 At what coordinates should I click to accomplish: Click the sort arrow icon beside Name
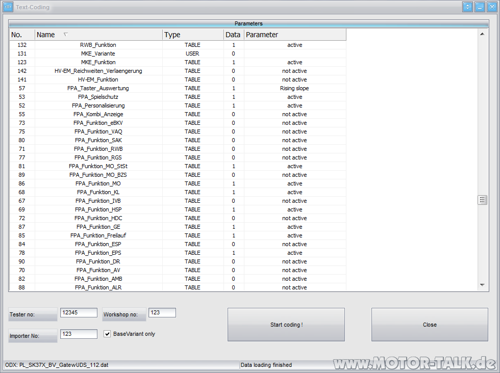coord(65,34)
